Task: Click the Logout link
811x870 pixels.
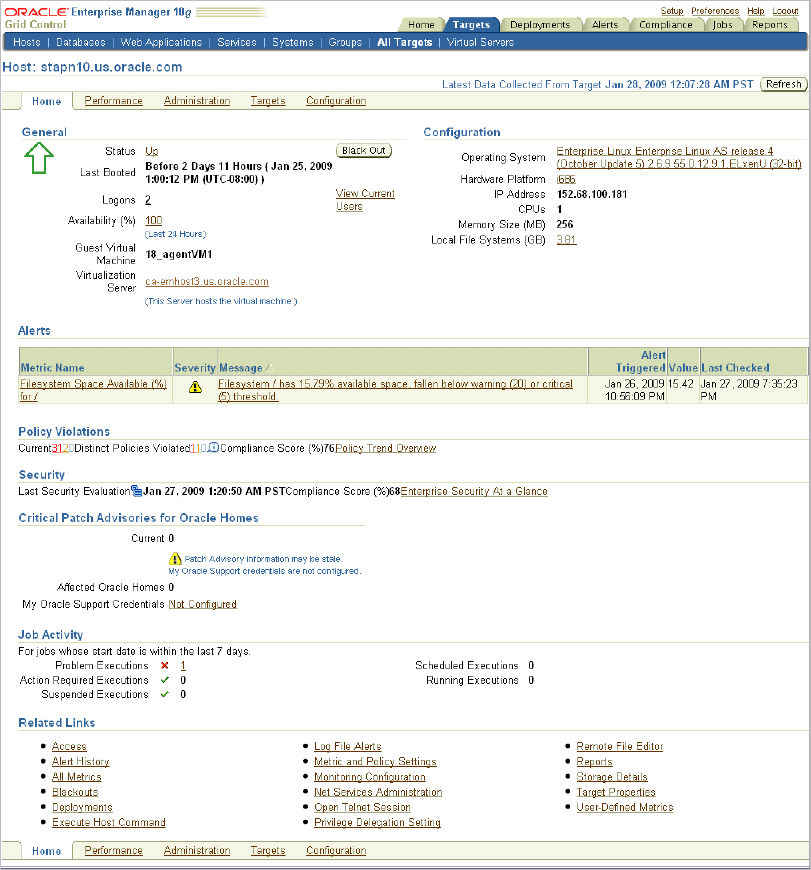Action: [785, 11]
